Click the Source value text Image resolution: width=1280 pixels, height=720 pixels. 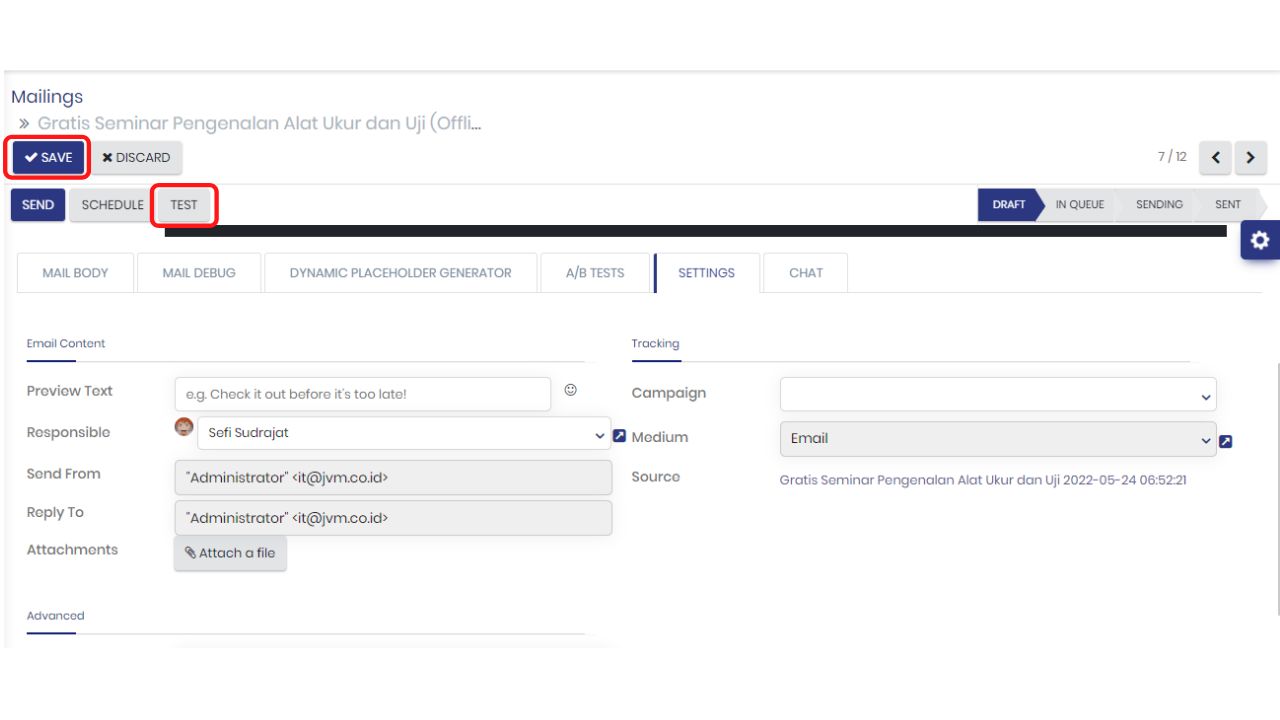click(983, 480)
